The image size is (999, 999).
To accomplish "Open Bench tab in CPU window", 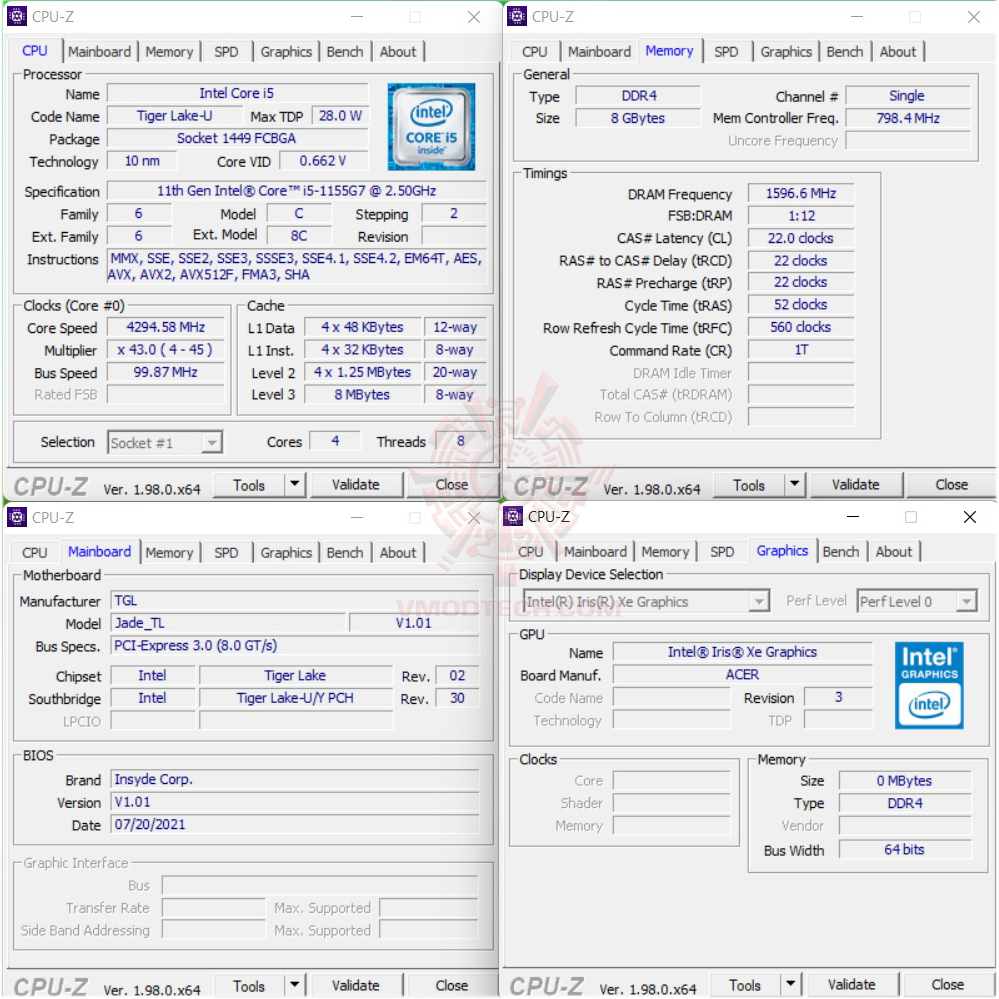I will point(345,52).
